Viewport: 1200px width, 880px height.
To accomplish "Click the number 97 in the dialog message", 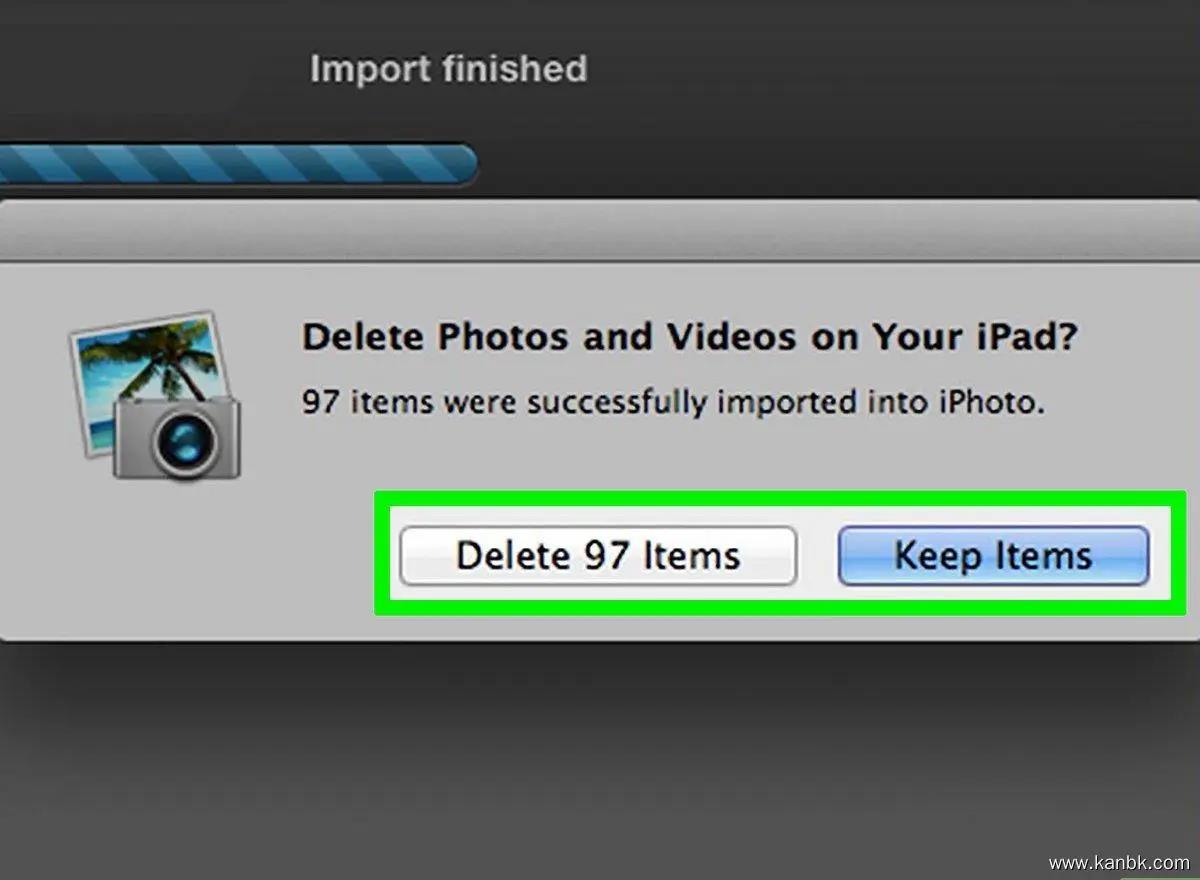I will [320, 402].
